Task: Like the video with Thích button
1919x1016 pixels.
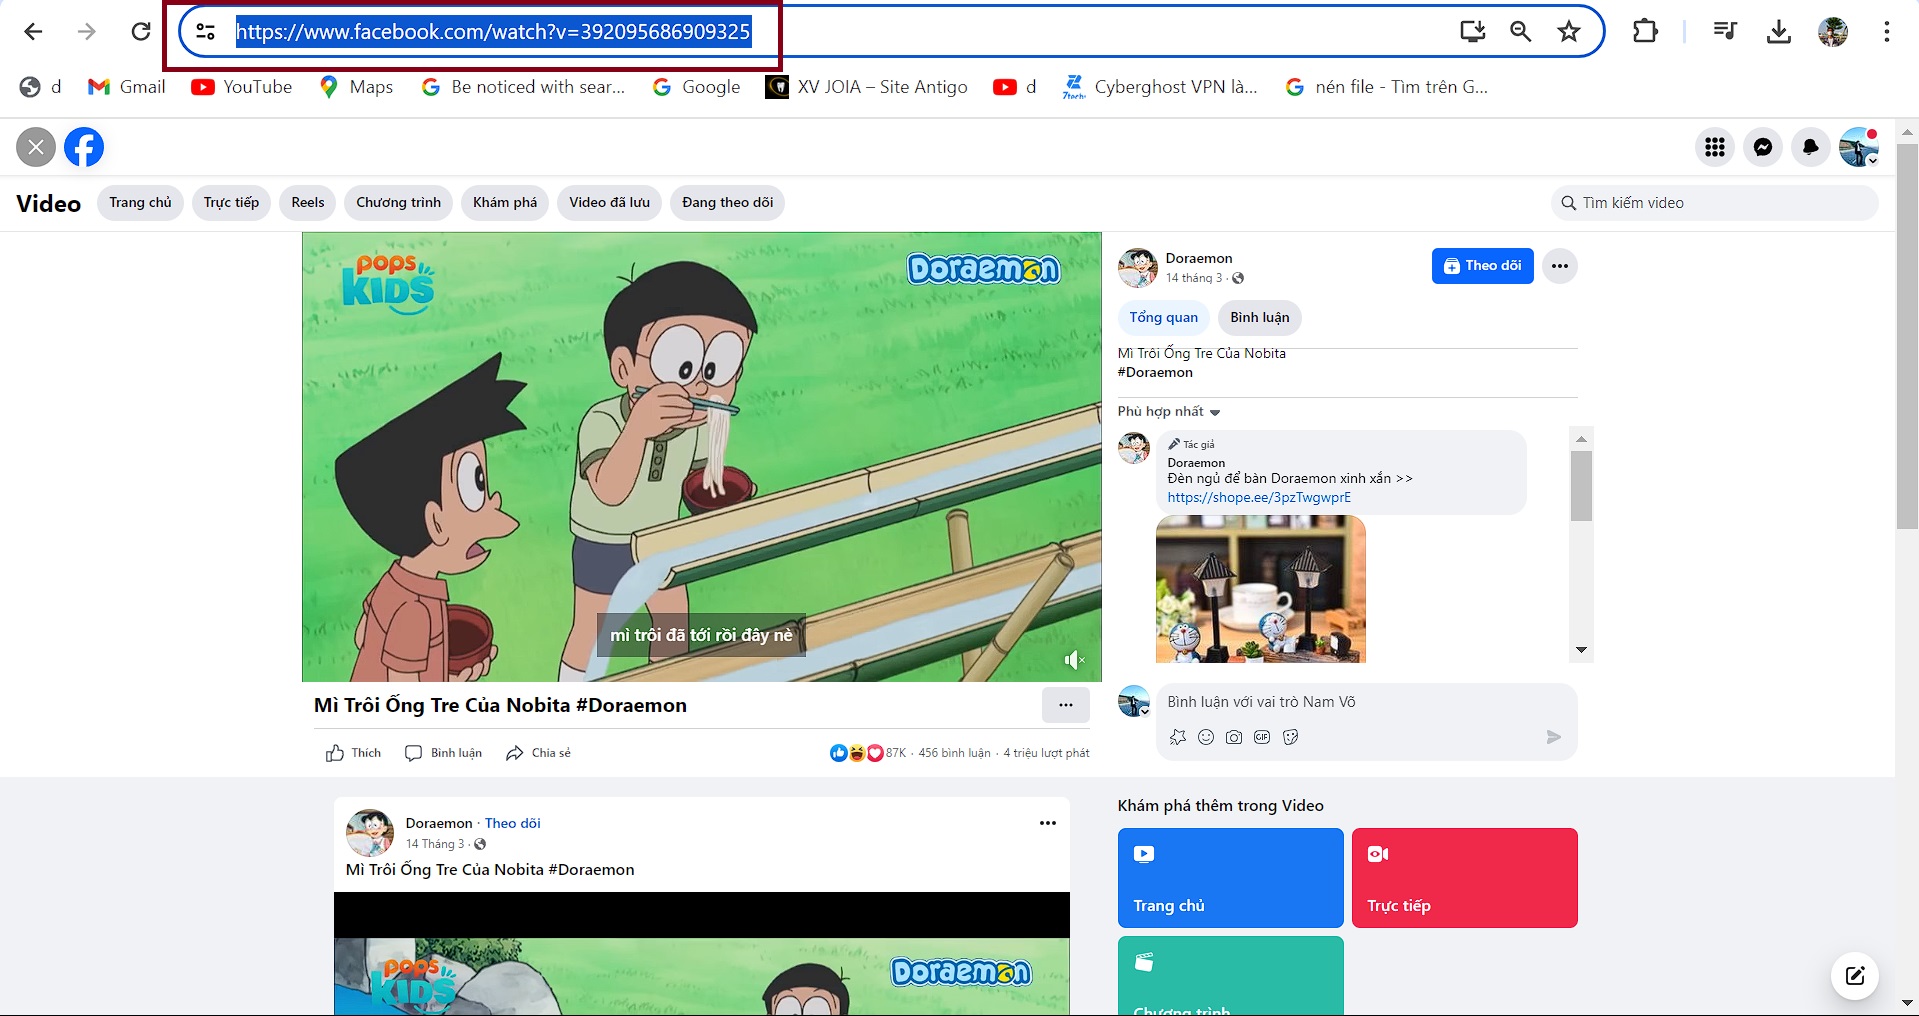Action: 354,753
